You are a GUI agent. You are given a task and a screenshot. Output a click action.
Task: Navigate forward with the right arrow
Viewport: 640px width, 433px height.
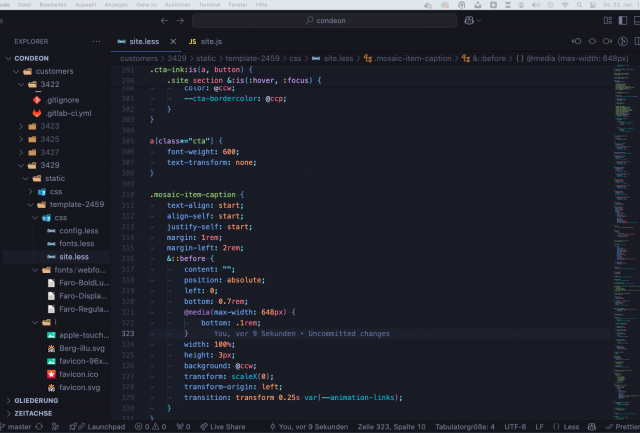[180, 20]
